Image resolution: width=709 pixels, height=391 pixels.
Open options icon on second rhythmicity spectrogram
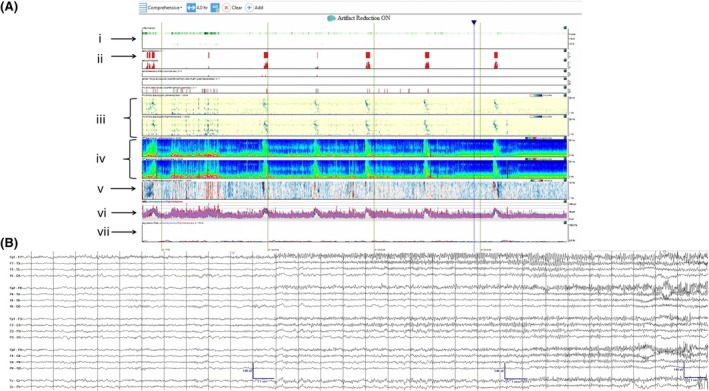click(x=566, y=116)
